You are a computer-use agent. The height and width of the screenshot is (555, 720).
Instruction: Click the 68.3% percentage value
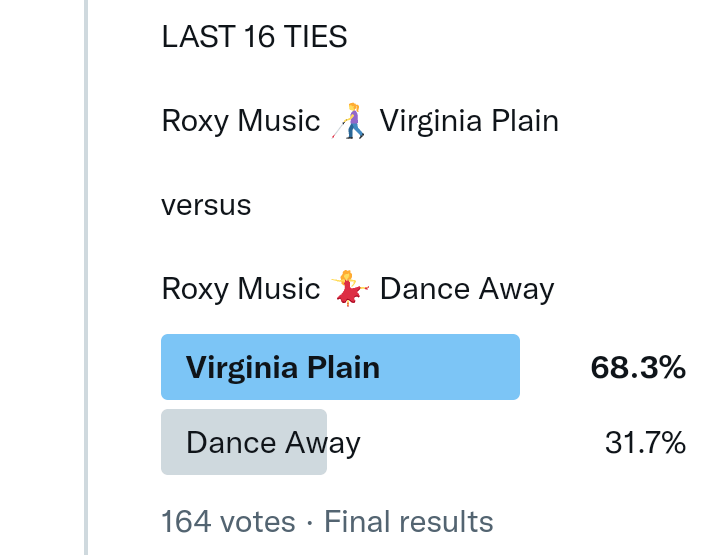point(638,367)
